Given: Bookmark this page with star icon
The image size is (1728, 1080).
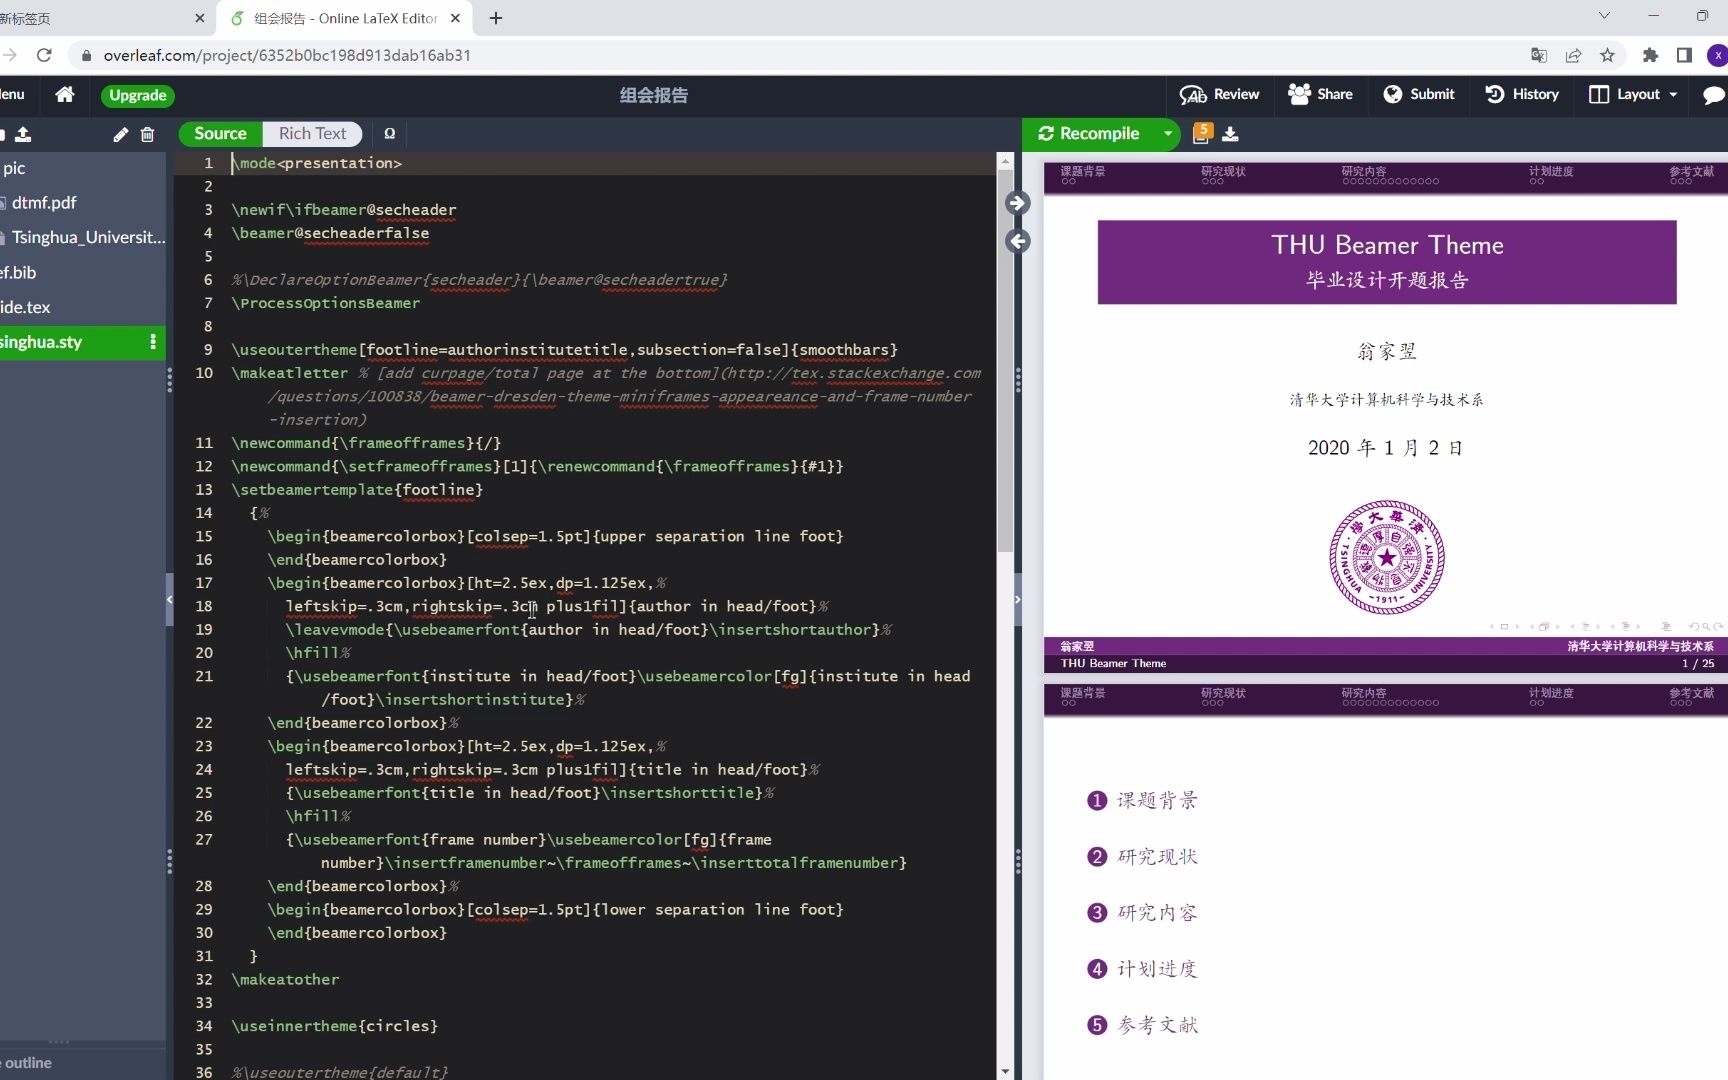Looking at the screenshot, I should tap(1607, 55).
